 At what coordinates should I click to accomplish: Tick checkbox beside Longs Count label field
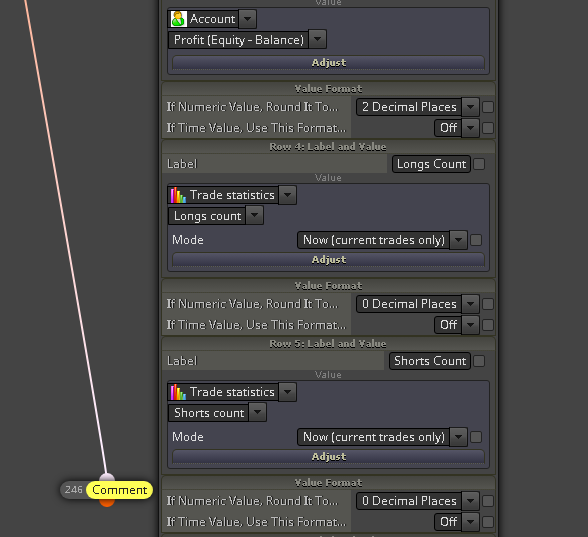click(x=479, y=164)
